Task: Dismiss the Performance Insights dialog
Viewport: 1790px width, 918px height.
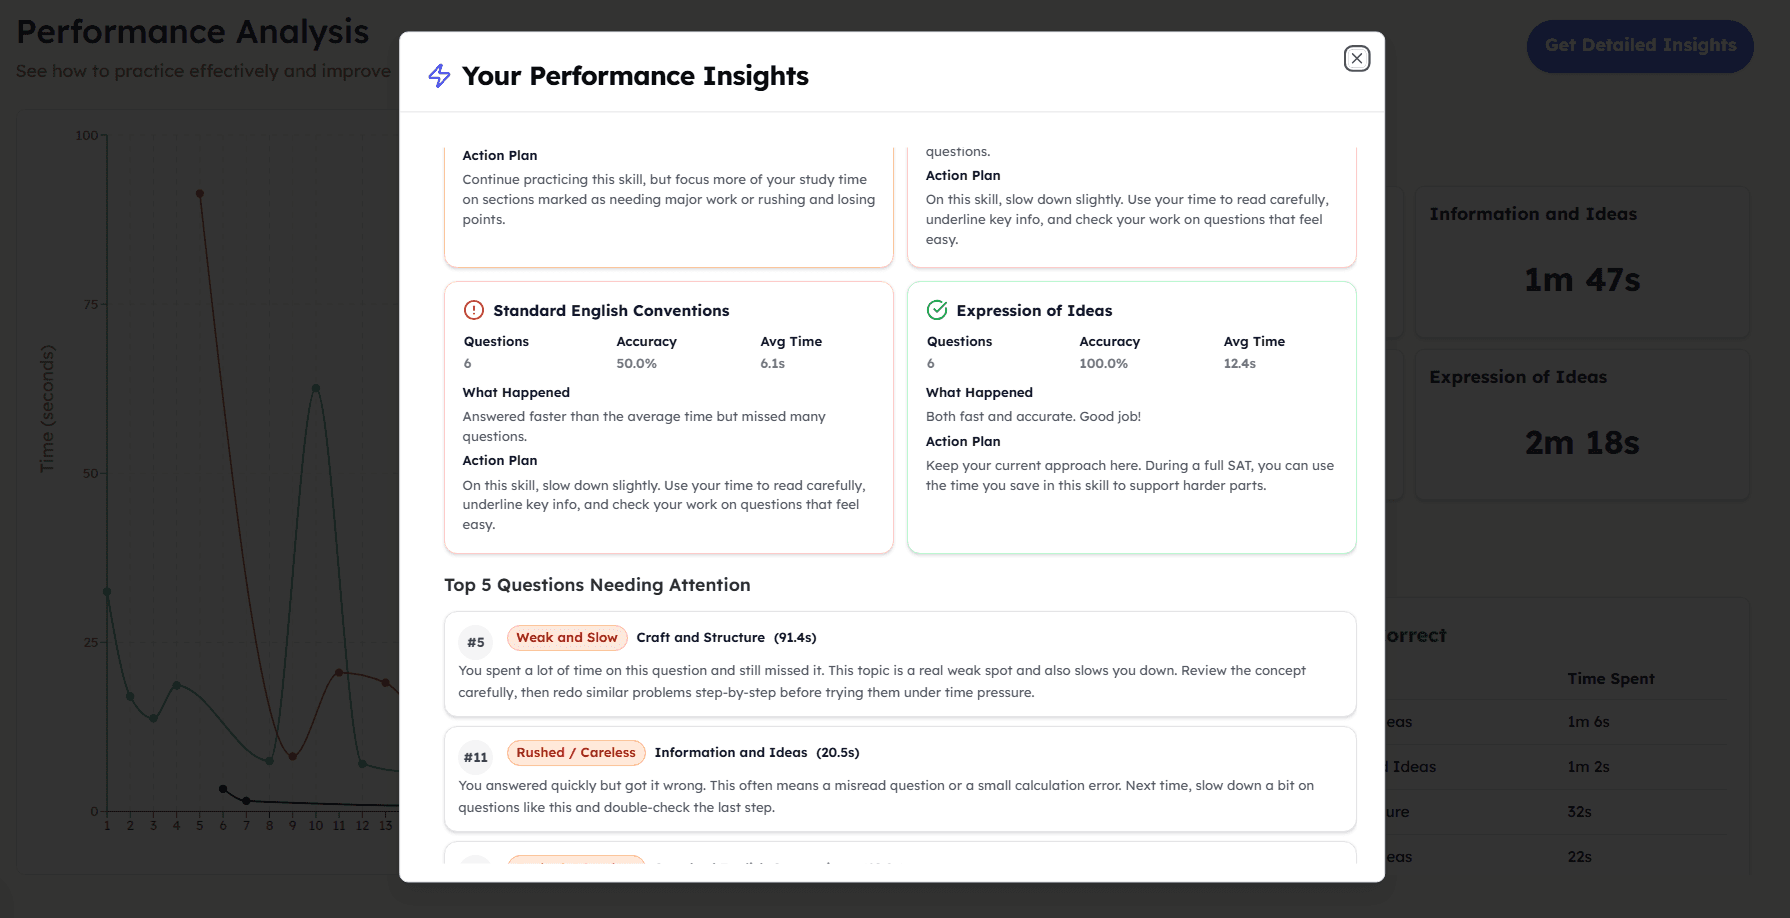Action: pyautogui.click(x=1356, y=58)
